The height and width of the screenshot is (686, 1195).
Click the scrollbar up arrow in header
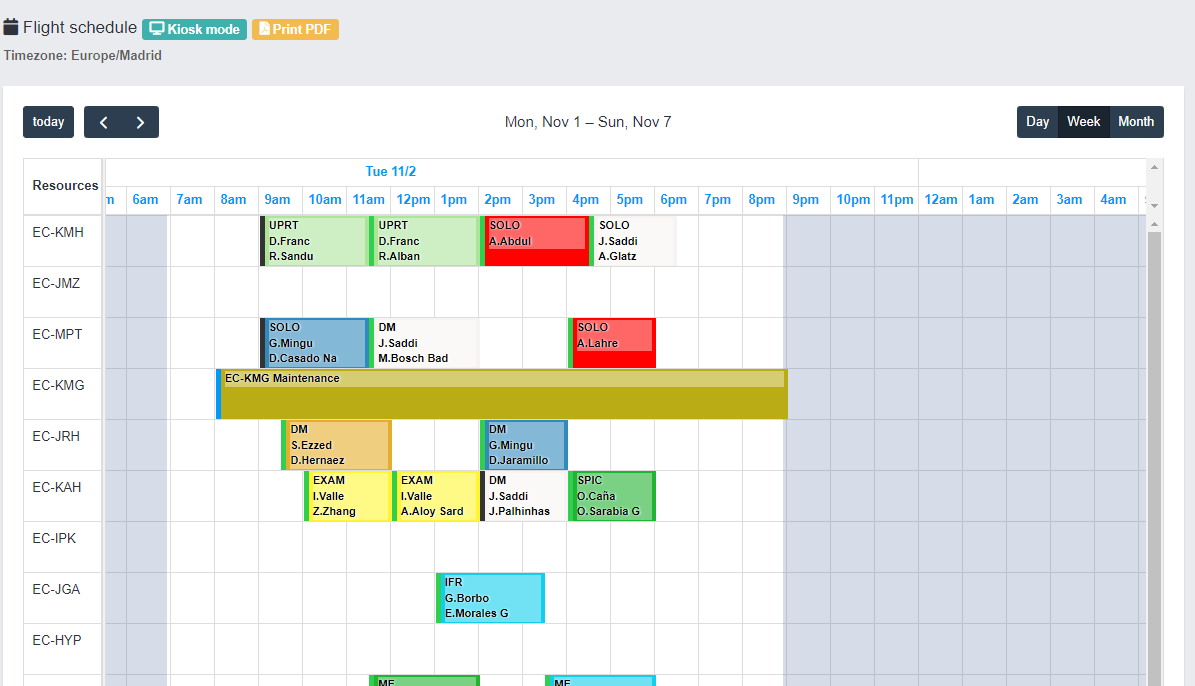tap(1155, 167)
